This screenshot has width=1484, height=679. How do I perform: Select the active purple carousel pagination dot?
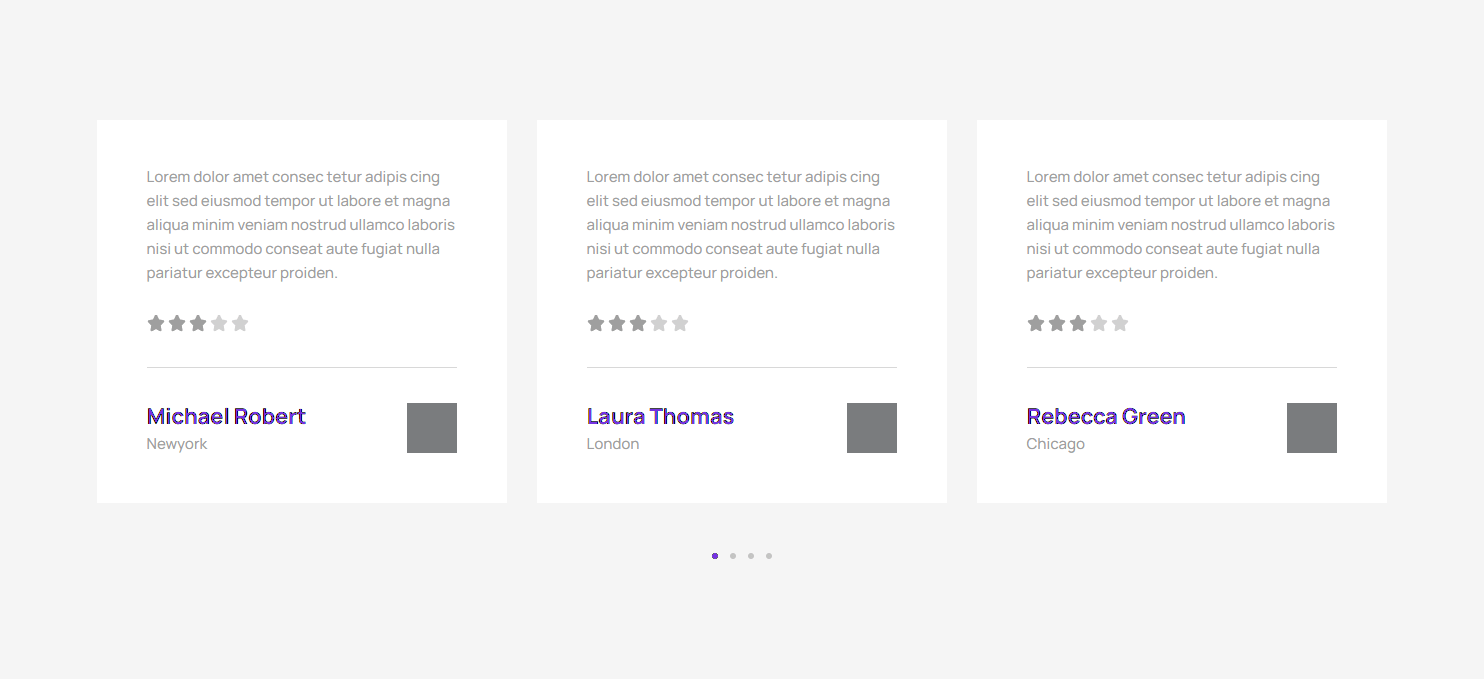tap(715, 556)
